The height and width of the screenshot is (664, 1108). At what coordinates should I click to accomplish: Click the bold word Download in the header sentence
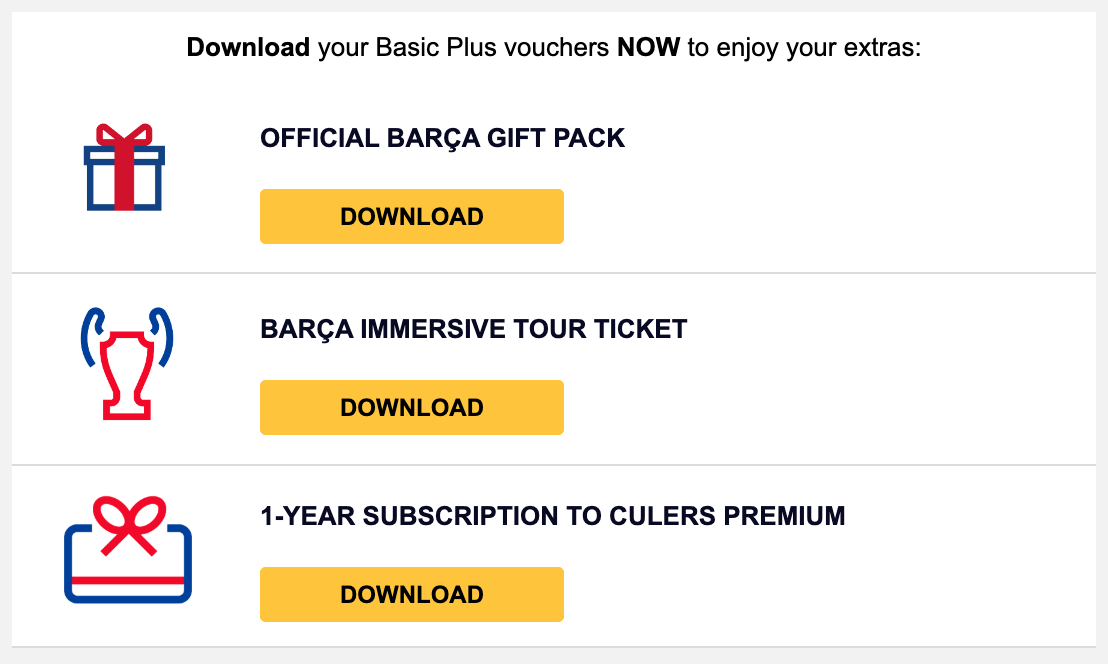coord(248,47)
